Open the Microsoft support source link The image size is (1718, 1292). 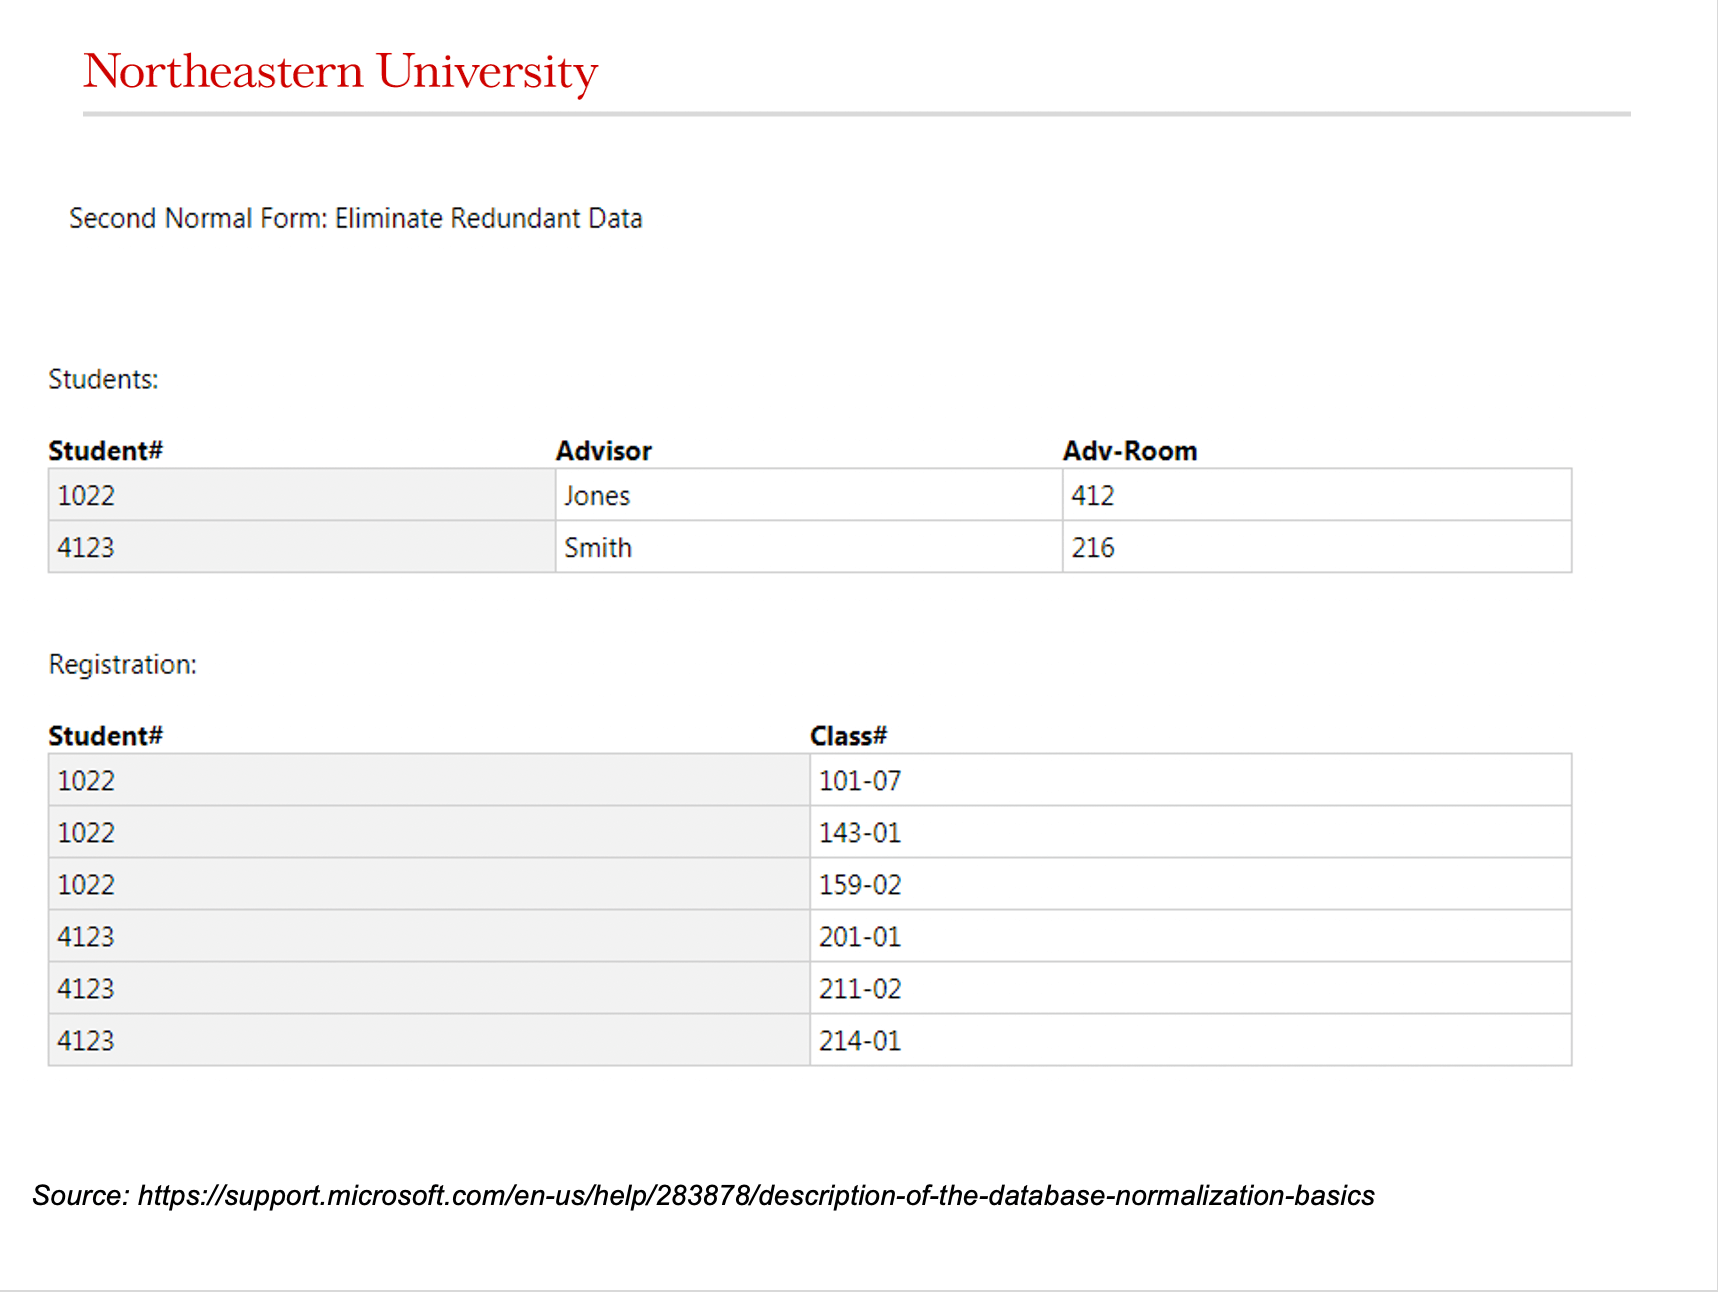coord(756,1196)
